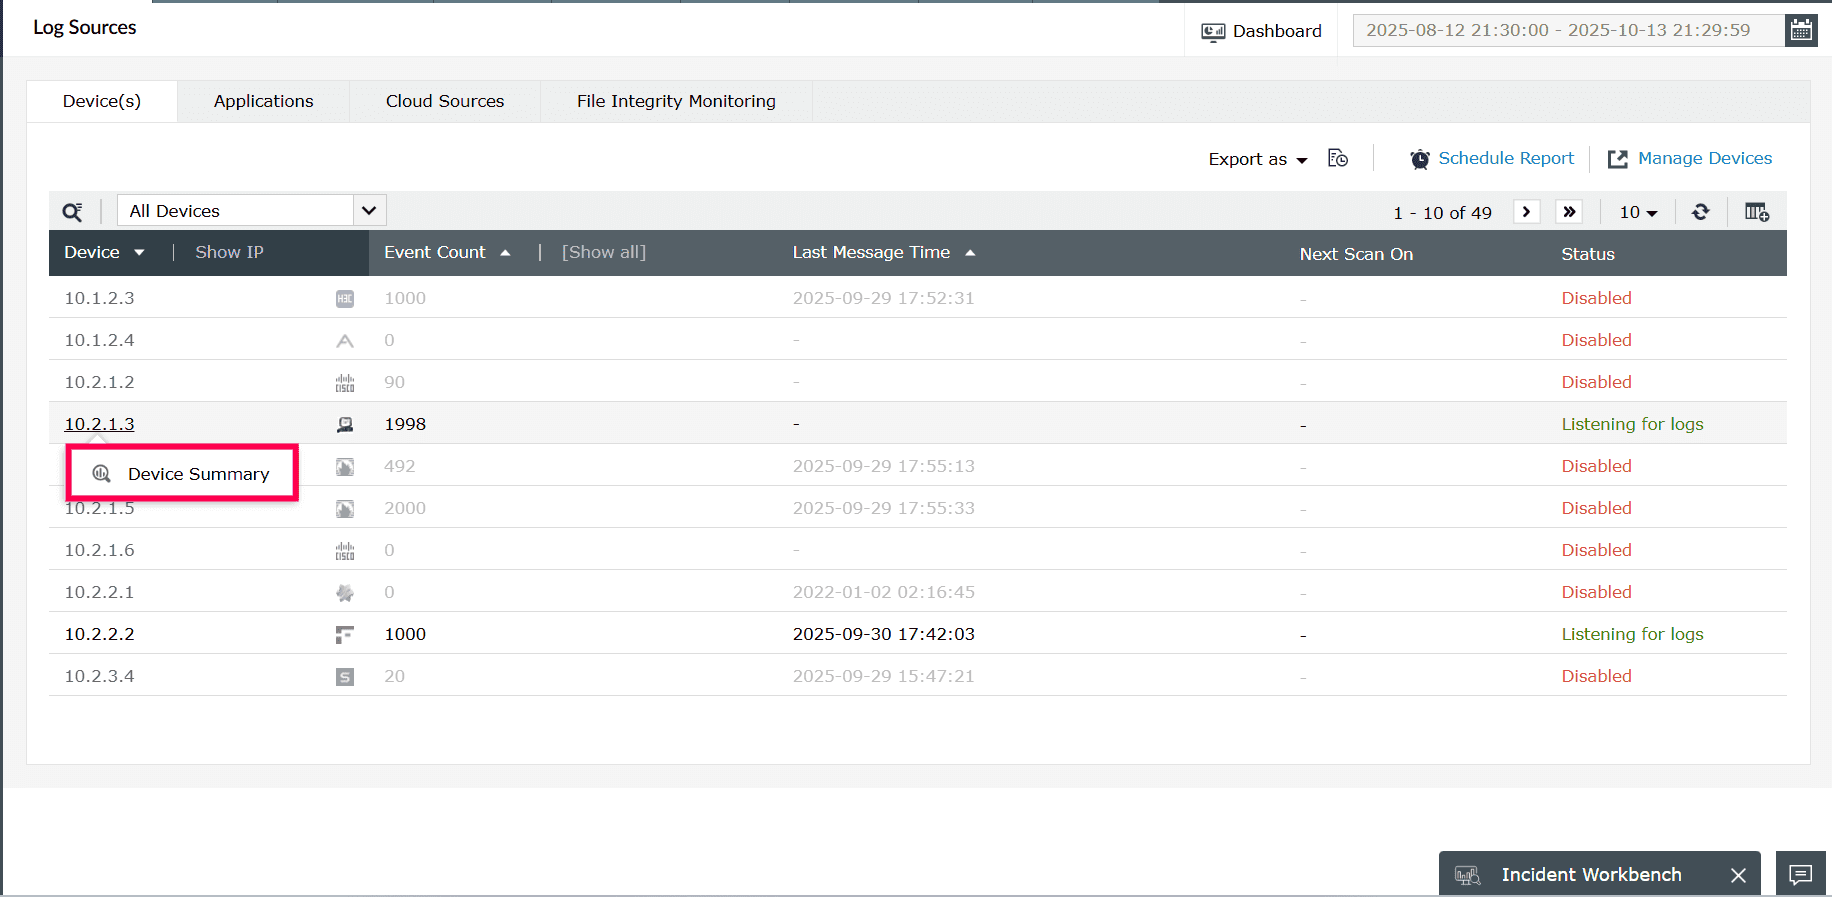This screenshot has height=897, width=1832.
Task: Click device 10.2.2.1
Action: coord(99,592)
